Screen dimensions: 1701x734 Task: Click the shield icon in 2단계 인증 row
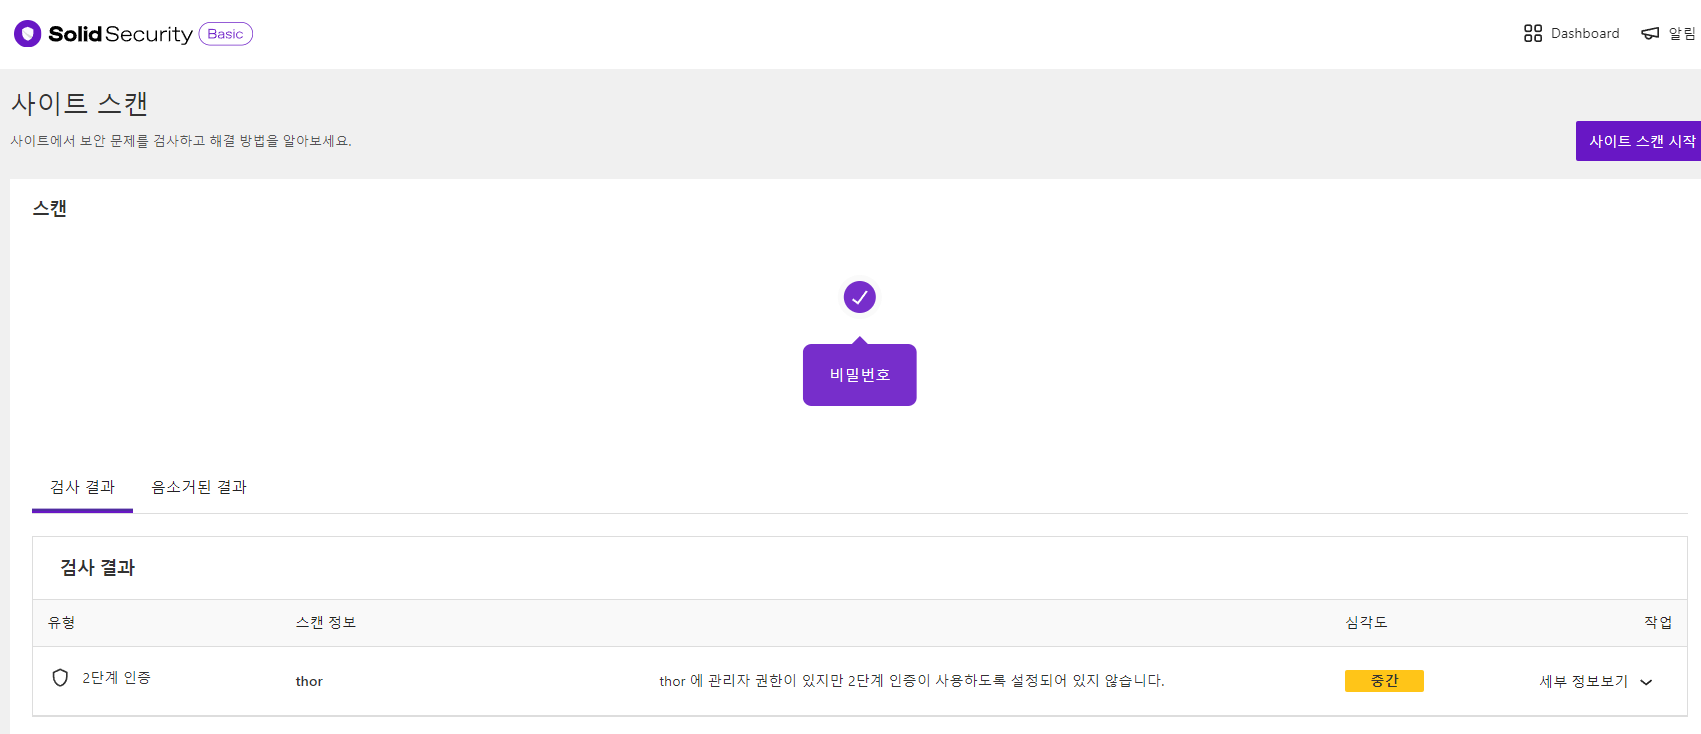coord(60,678)
